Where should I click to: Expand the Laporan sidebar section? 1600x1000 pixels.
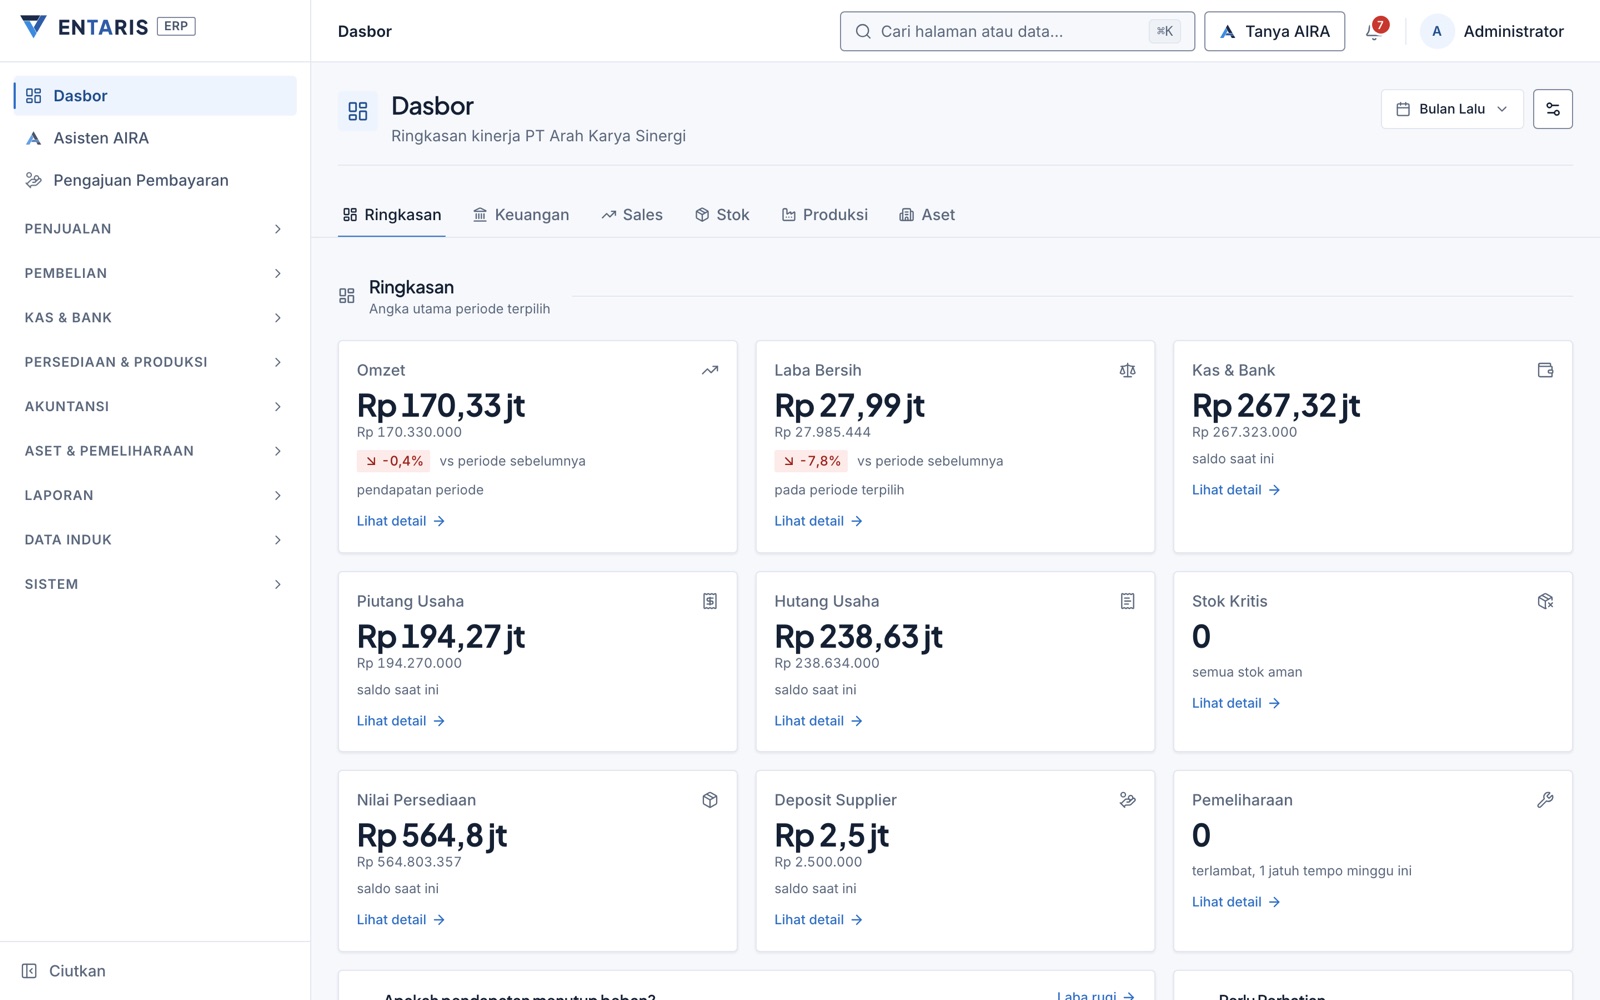point(155,495)
